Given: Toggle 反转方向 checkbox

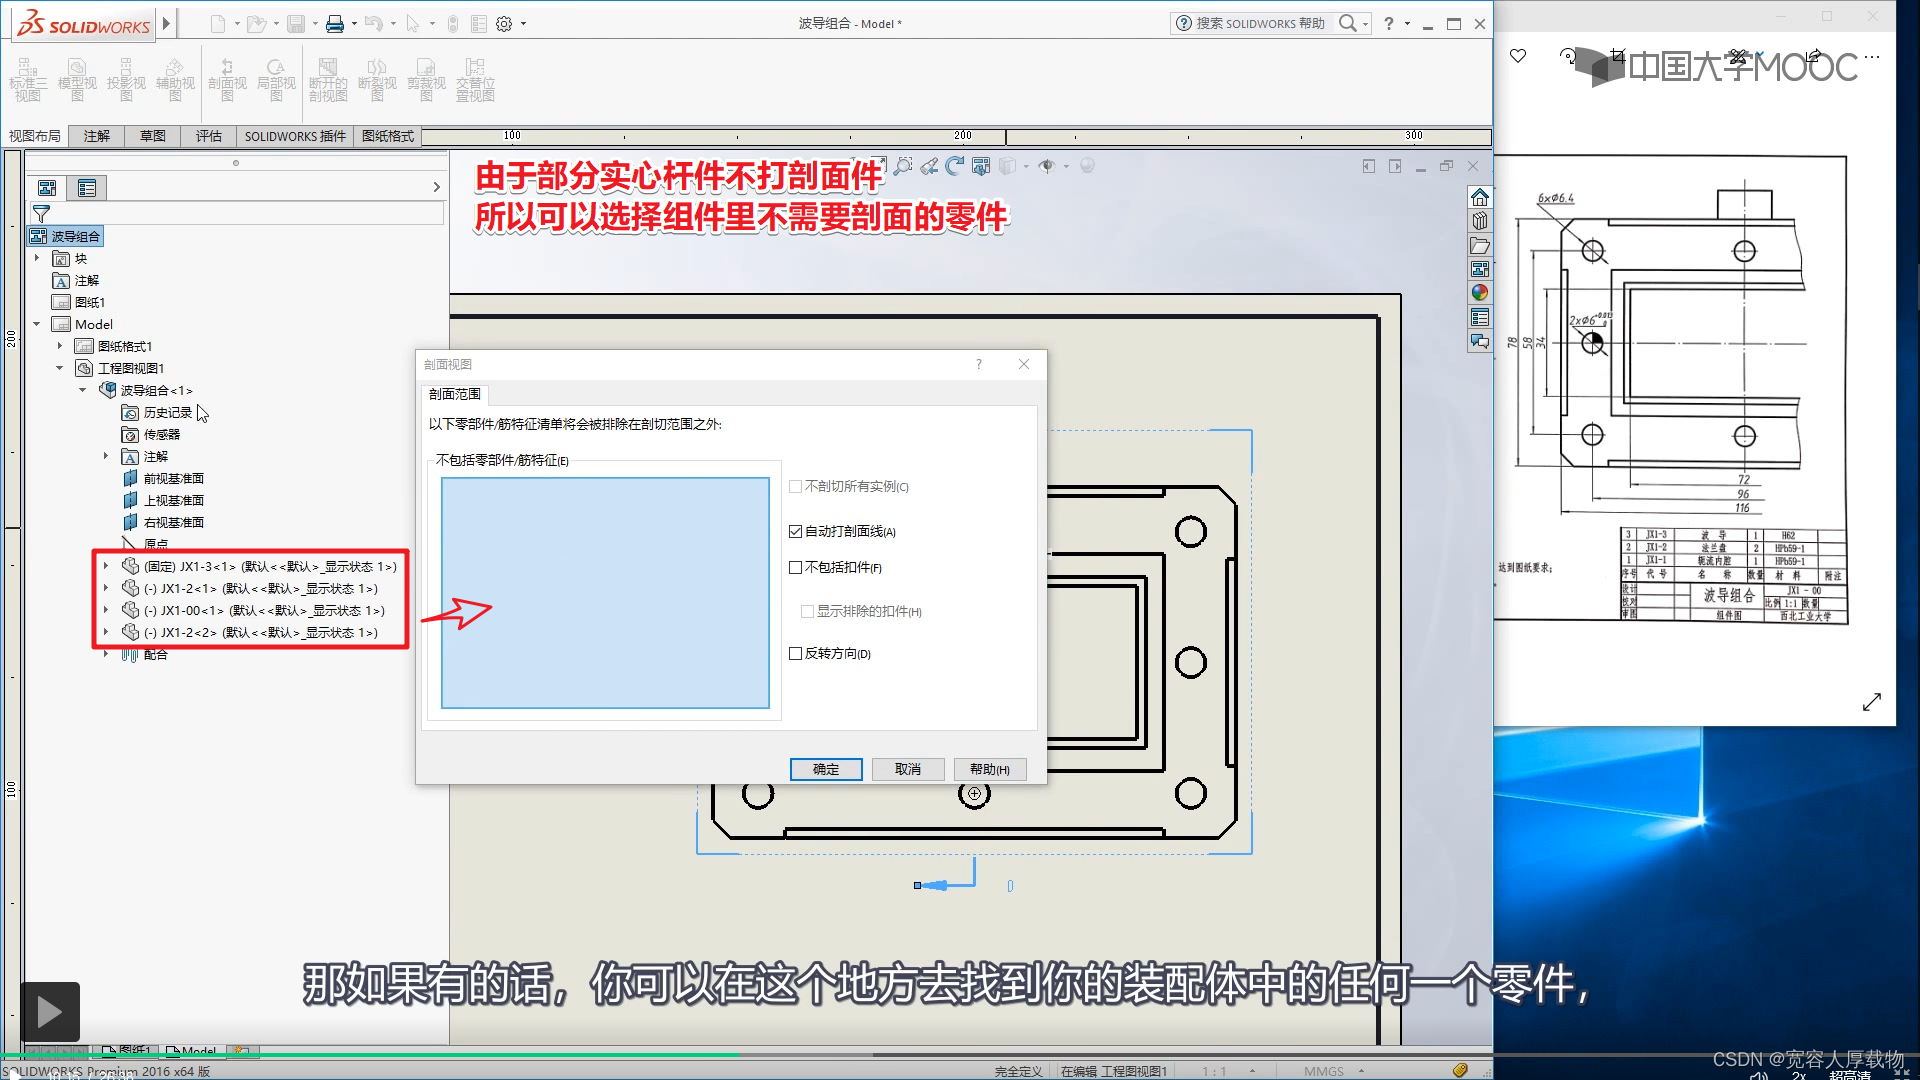Looking at the screenshot, I should tap(796, 654).
